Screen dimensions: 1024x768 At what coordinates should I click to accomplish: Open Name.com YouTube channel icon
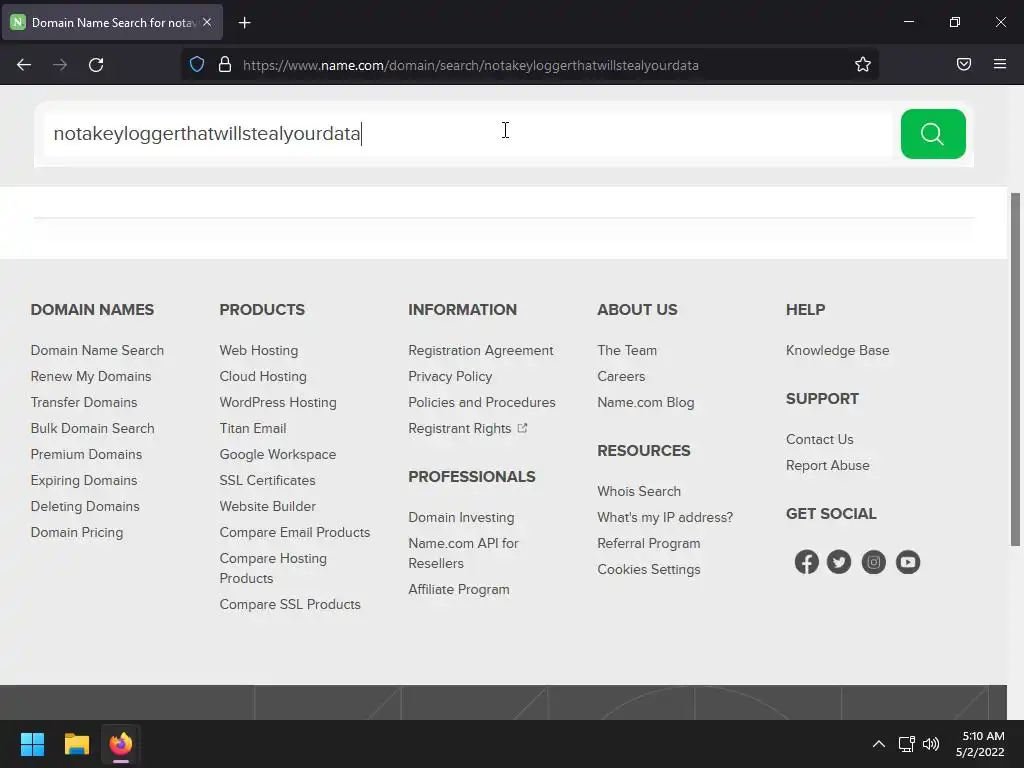908,562
